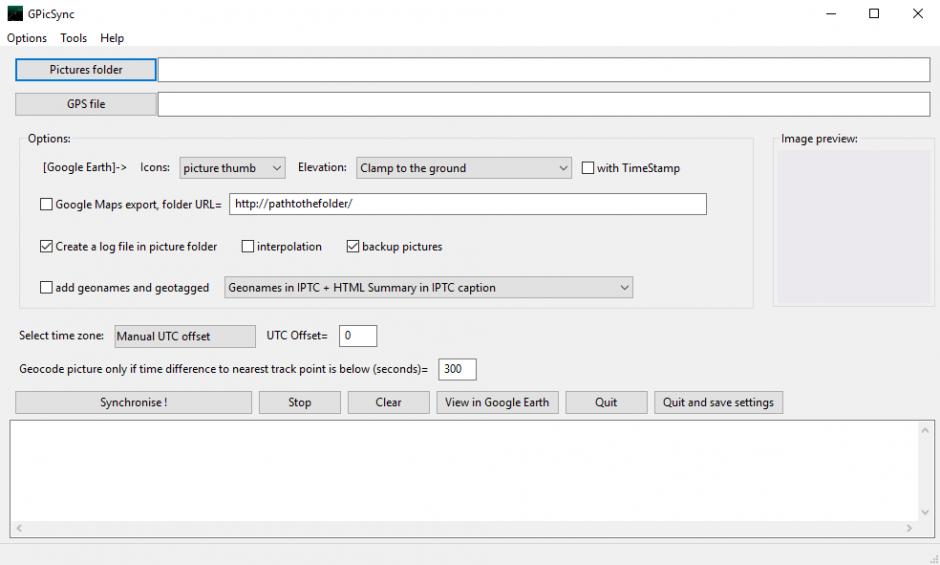
Task: Click the Pictures folder button
Action: 86,70
